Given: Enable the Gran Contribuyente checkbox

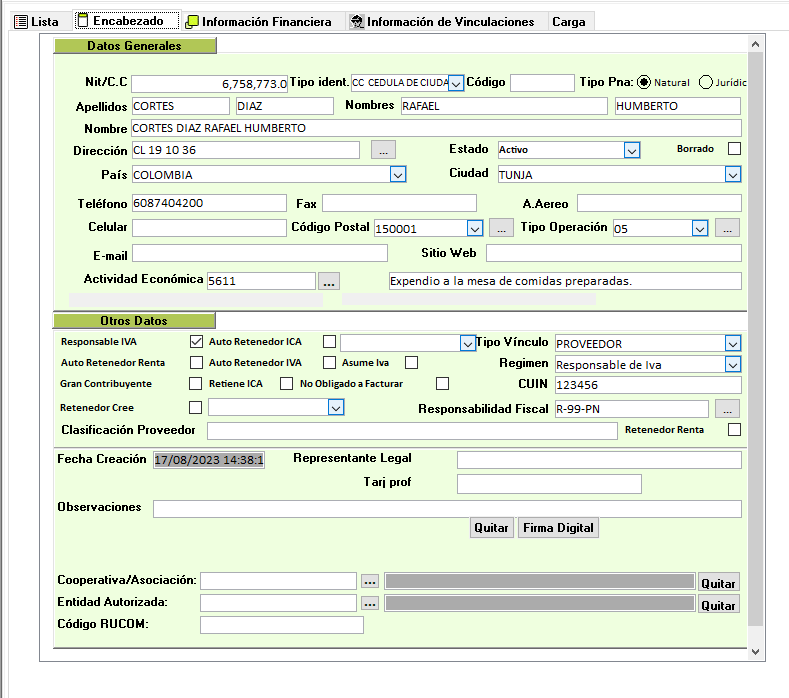Looking at the screenshot, I should pos(196,383).
